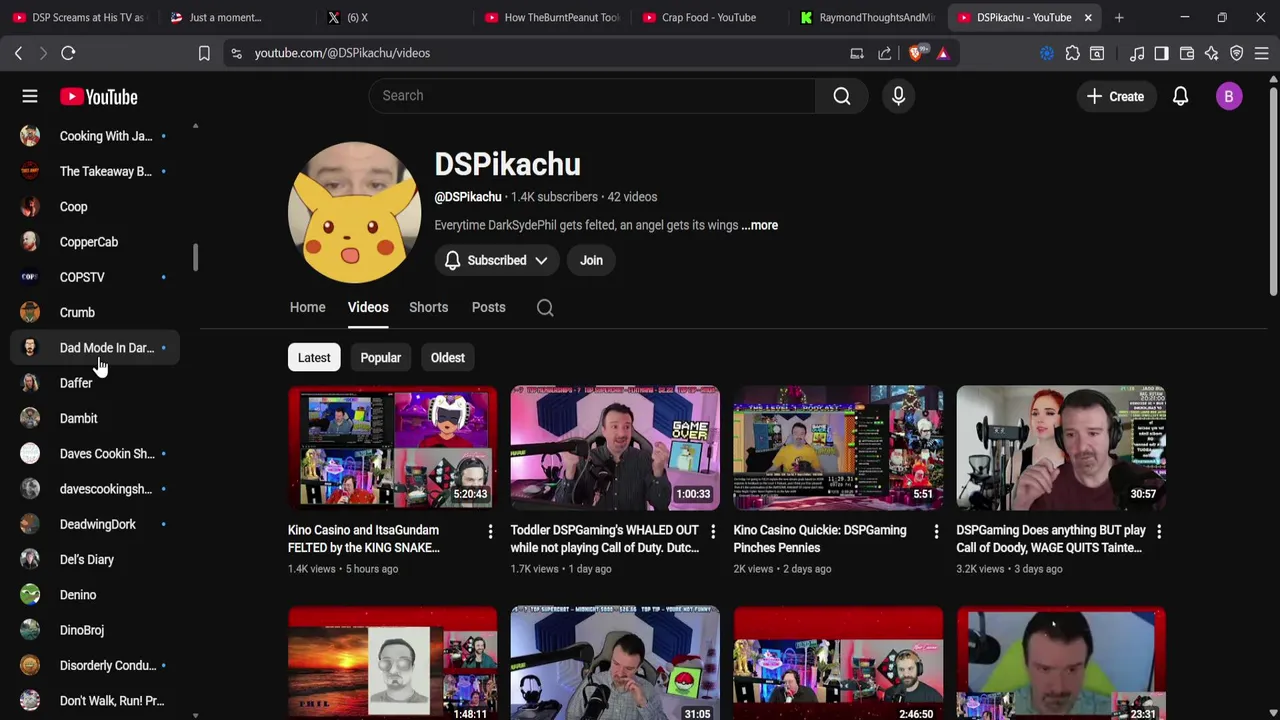Sort videos by Oldest
The width and height of the screenshot is (1280, 720).
pyautogui.click(x=448, y=358)
